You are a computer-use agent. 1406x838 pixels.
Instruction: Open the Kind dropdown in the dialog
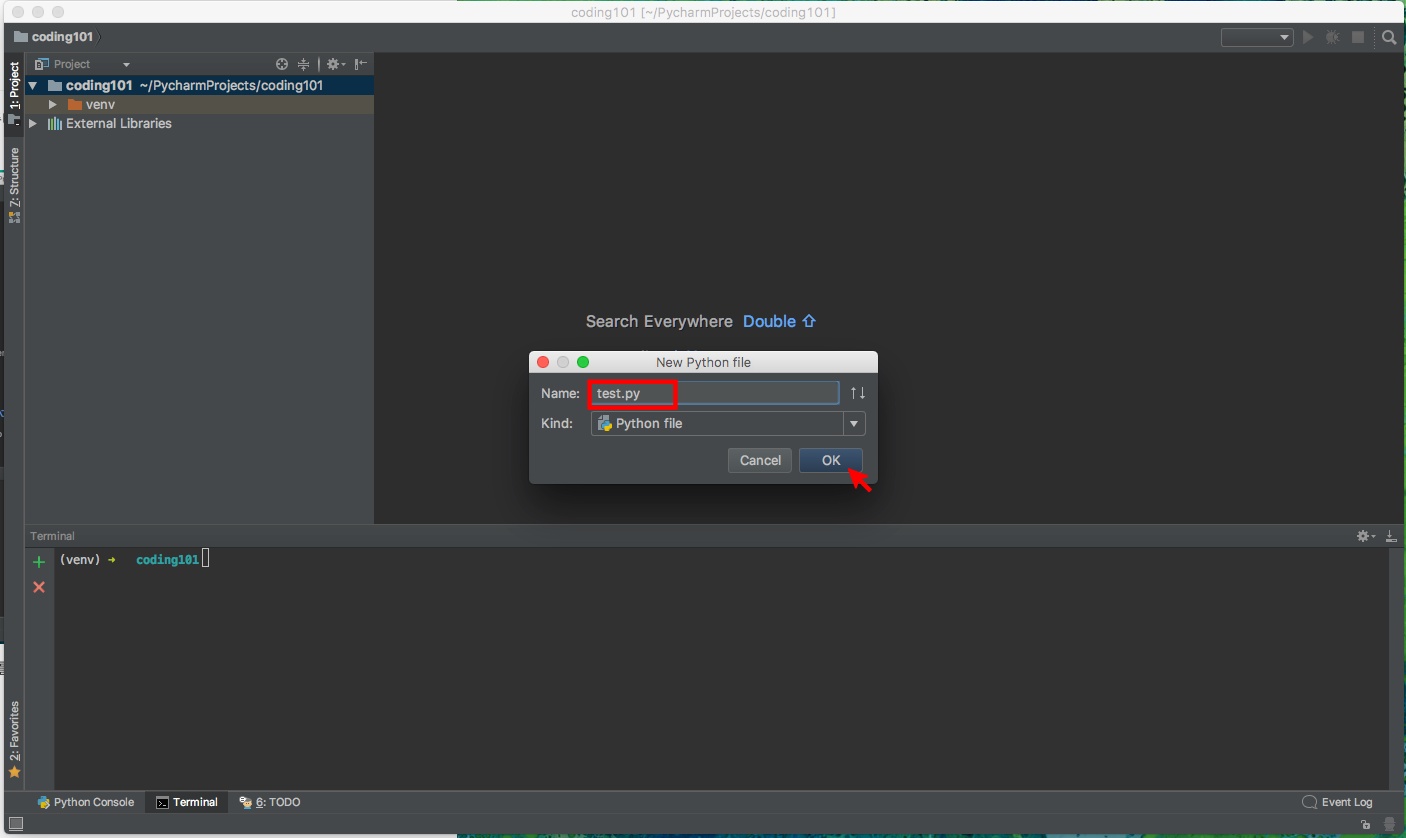coord(854,424)
